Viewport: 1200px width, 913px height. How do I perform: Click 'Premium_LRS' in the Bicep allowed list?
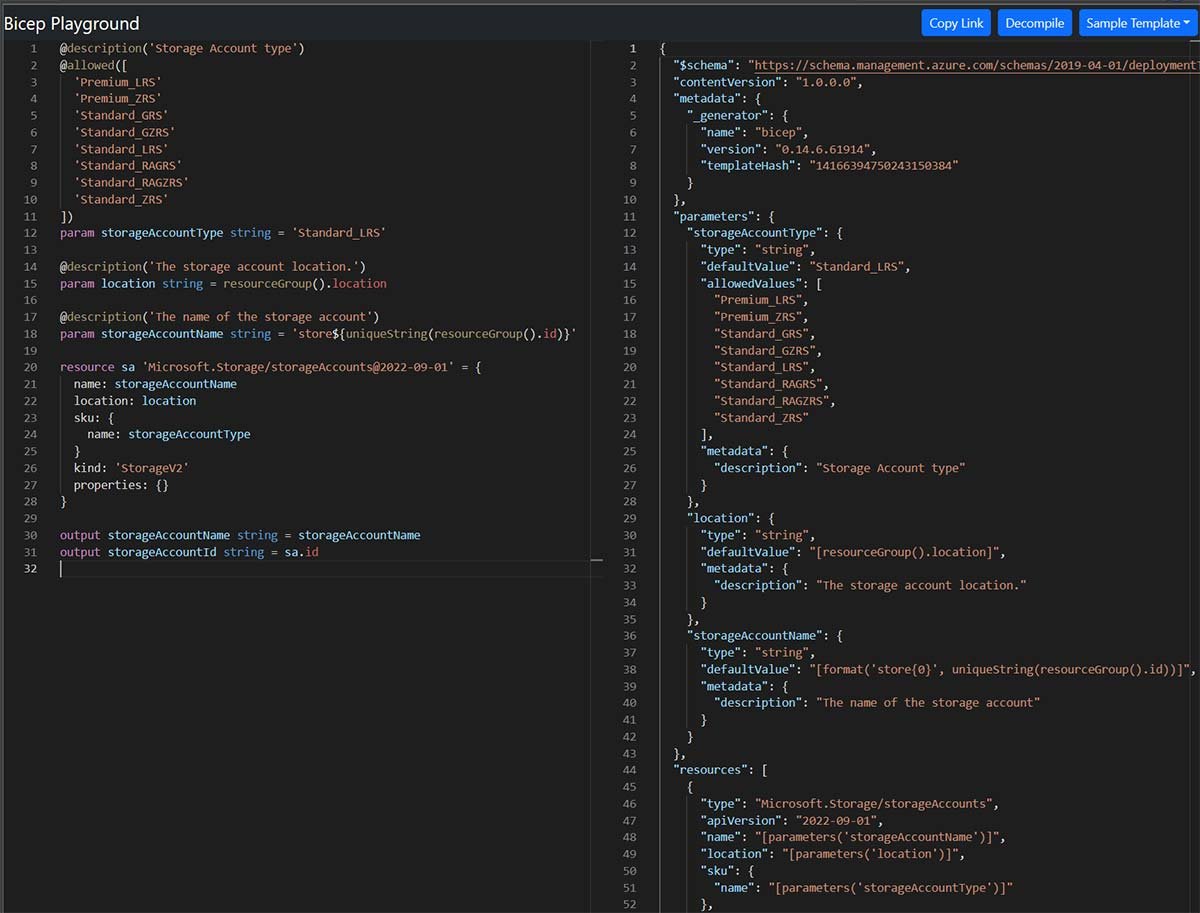click(117, 82)
